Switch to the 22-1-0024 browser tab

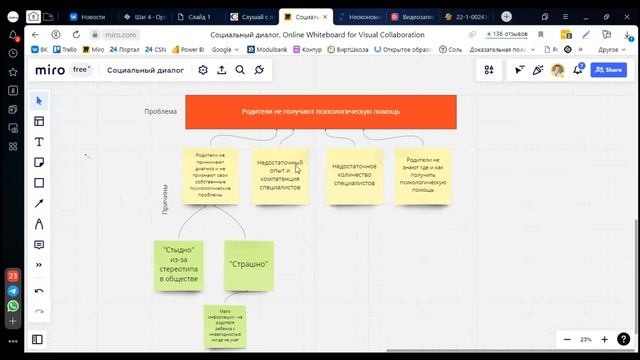466,17
